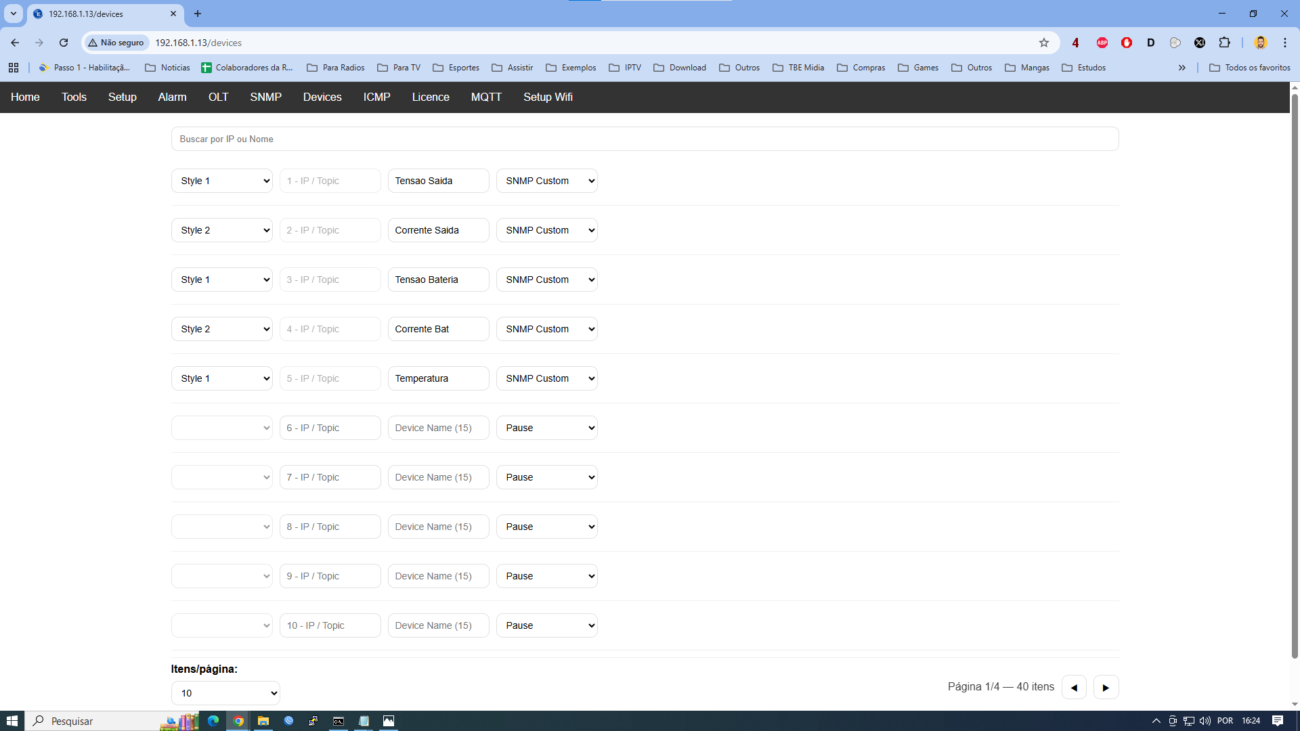
Task: Click the Device Name field in row 7
Action: coord(438,477)
